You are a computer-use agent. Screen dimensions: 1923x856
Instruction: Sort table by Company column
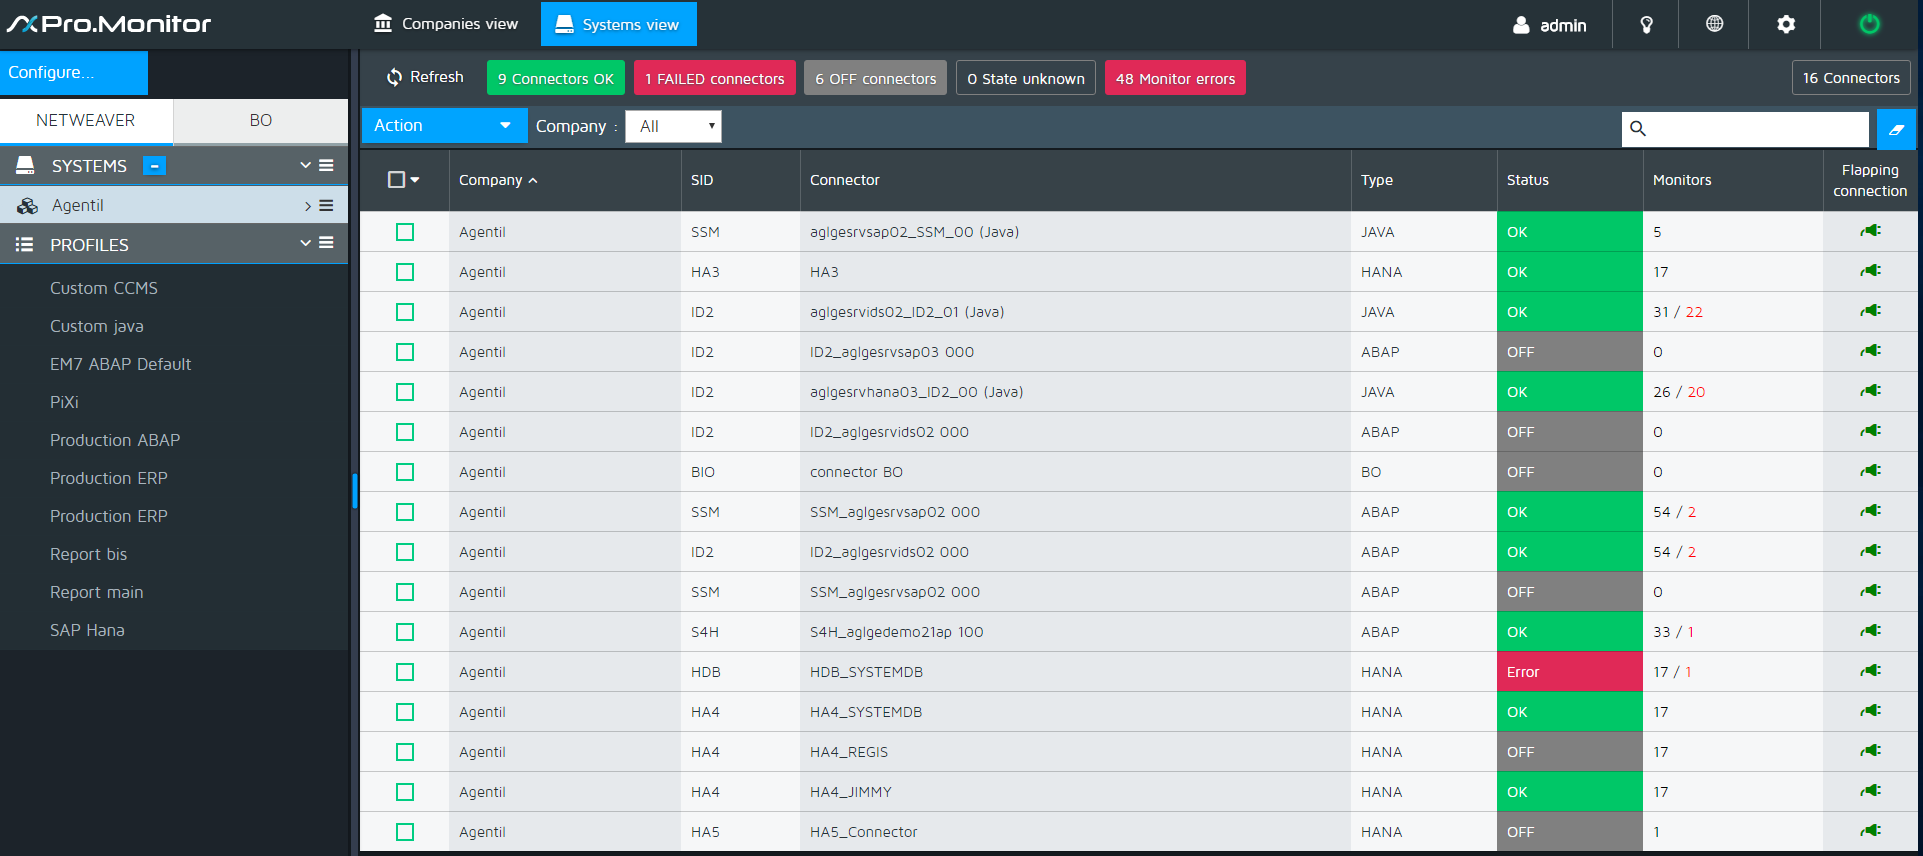point(498,180)
